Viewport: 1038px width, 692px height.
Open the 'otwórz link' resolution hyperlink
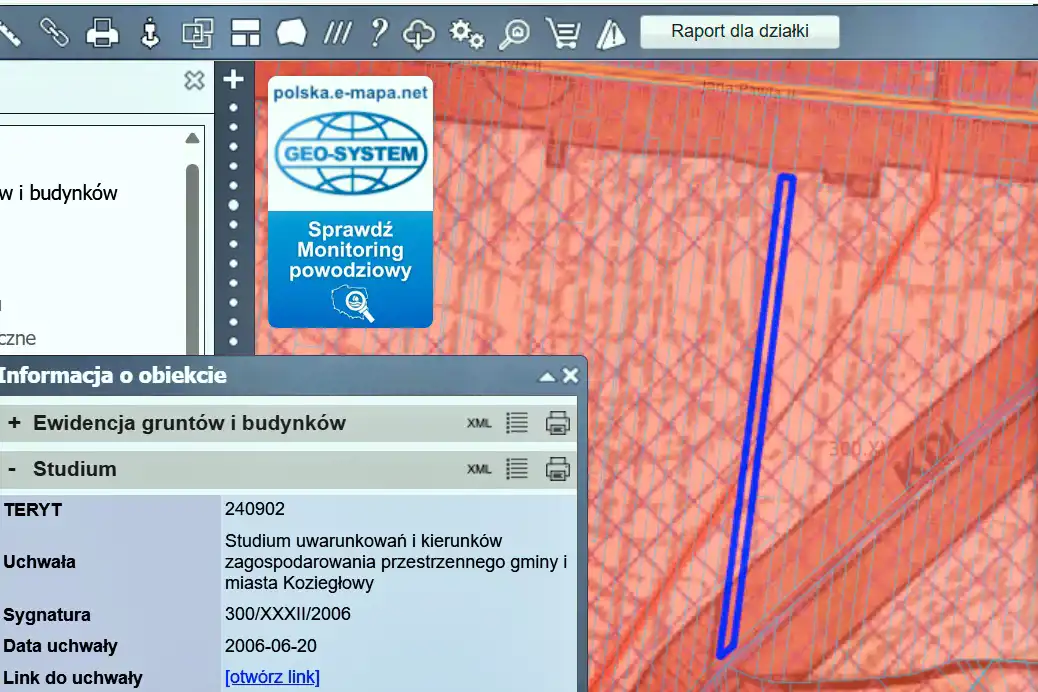tap(272, 677)
